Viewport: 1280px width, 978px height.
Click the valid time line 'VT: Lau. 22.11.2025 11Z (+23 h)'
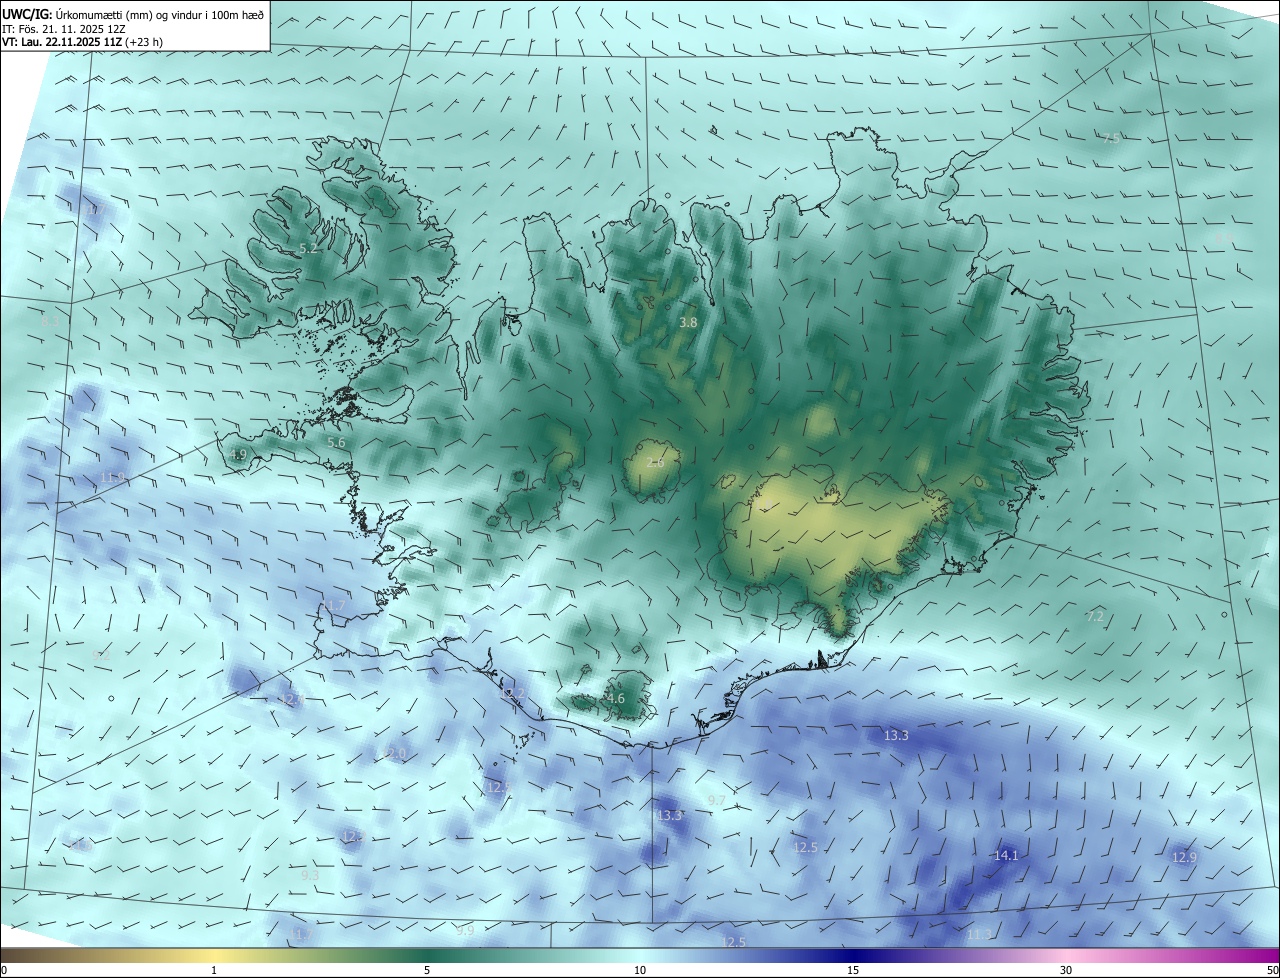[x=83, y=42]
